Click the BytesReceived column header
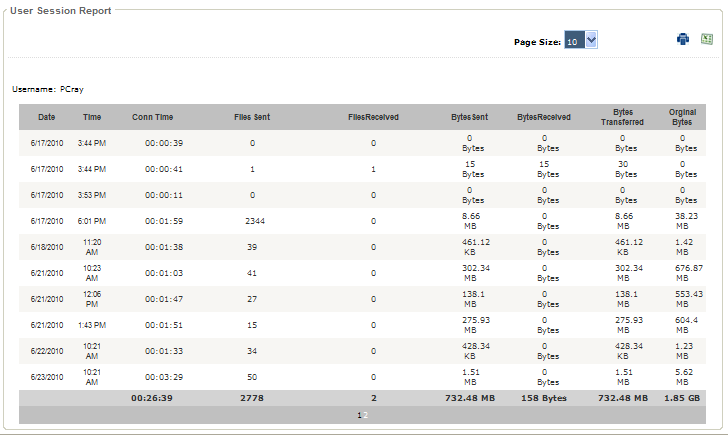The width and height of the screenshot is (728, 435). 544,117
